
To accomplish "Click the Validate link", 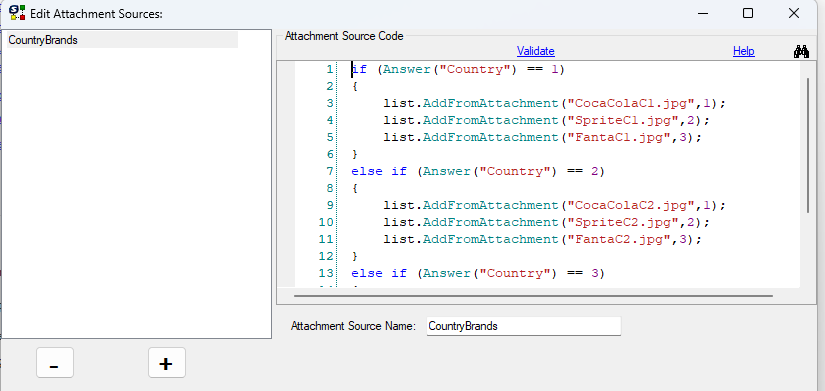I will click(x=536, y=51).
